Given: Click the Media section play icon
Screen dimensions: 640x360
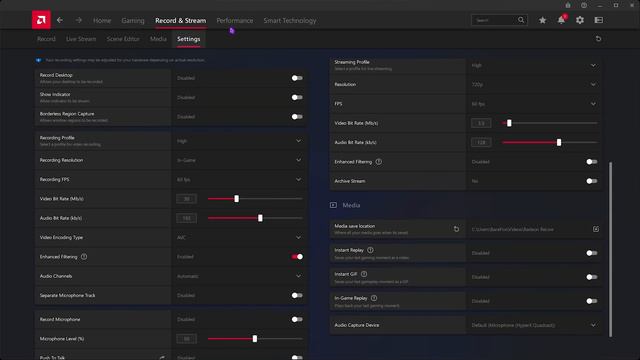Looking at the screenshot, I should tap(333, 205).
